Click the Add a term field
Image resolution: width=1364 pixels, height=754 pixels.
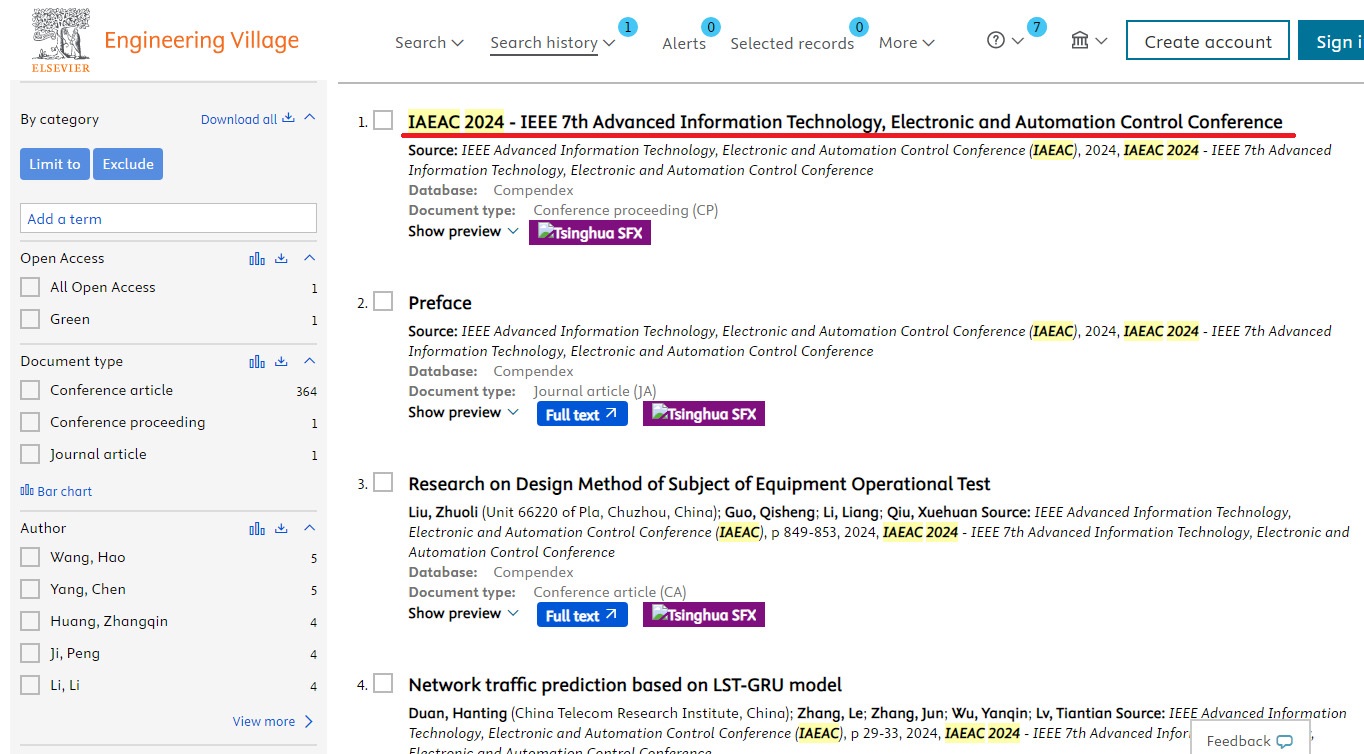click(168, 219)
